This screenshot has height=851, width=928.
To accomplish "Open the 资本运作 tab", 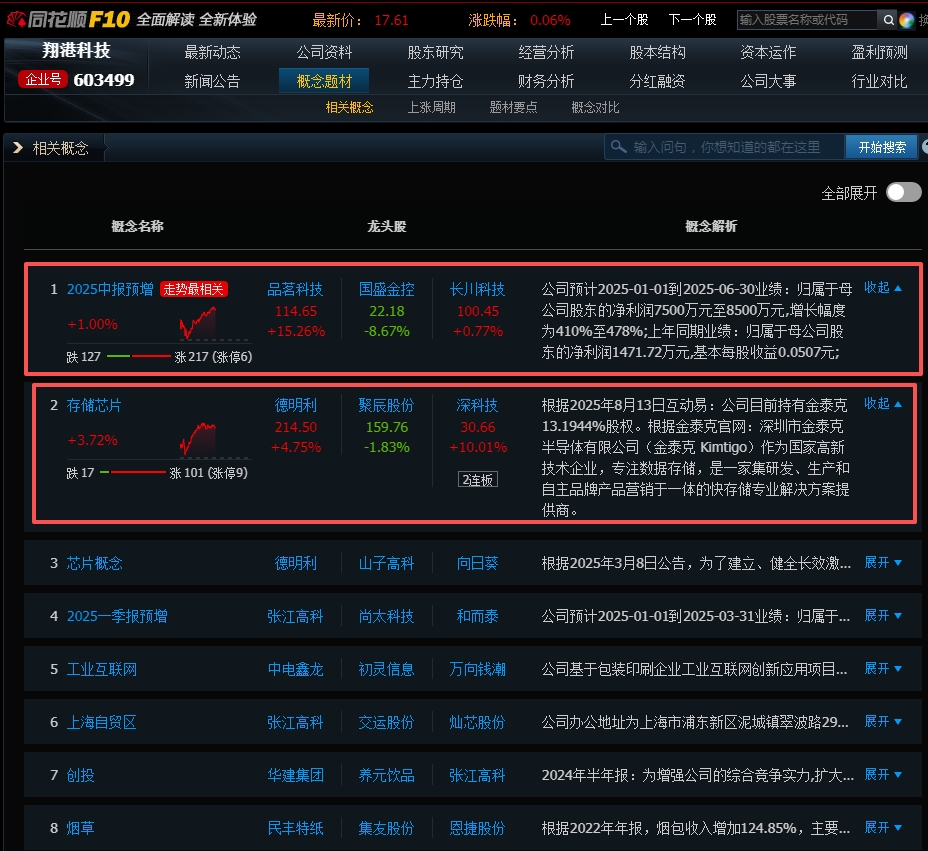I will 768,53.
